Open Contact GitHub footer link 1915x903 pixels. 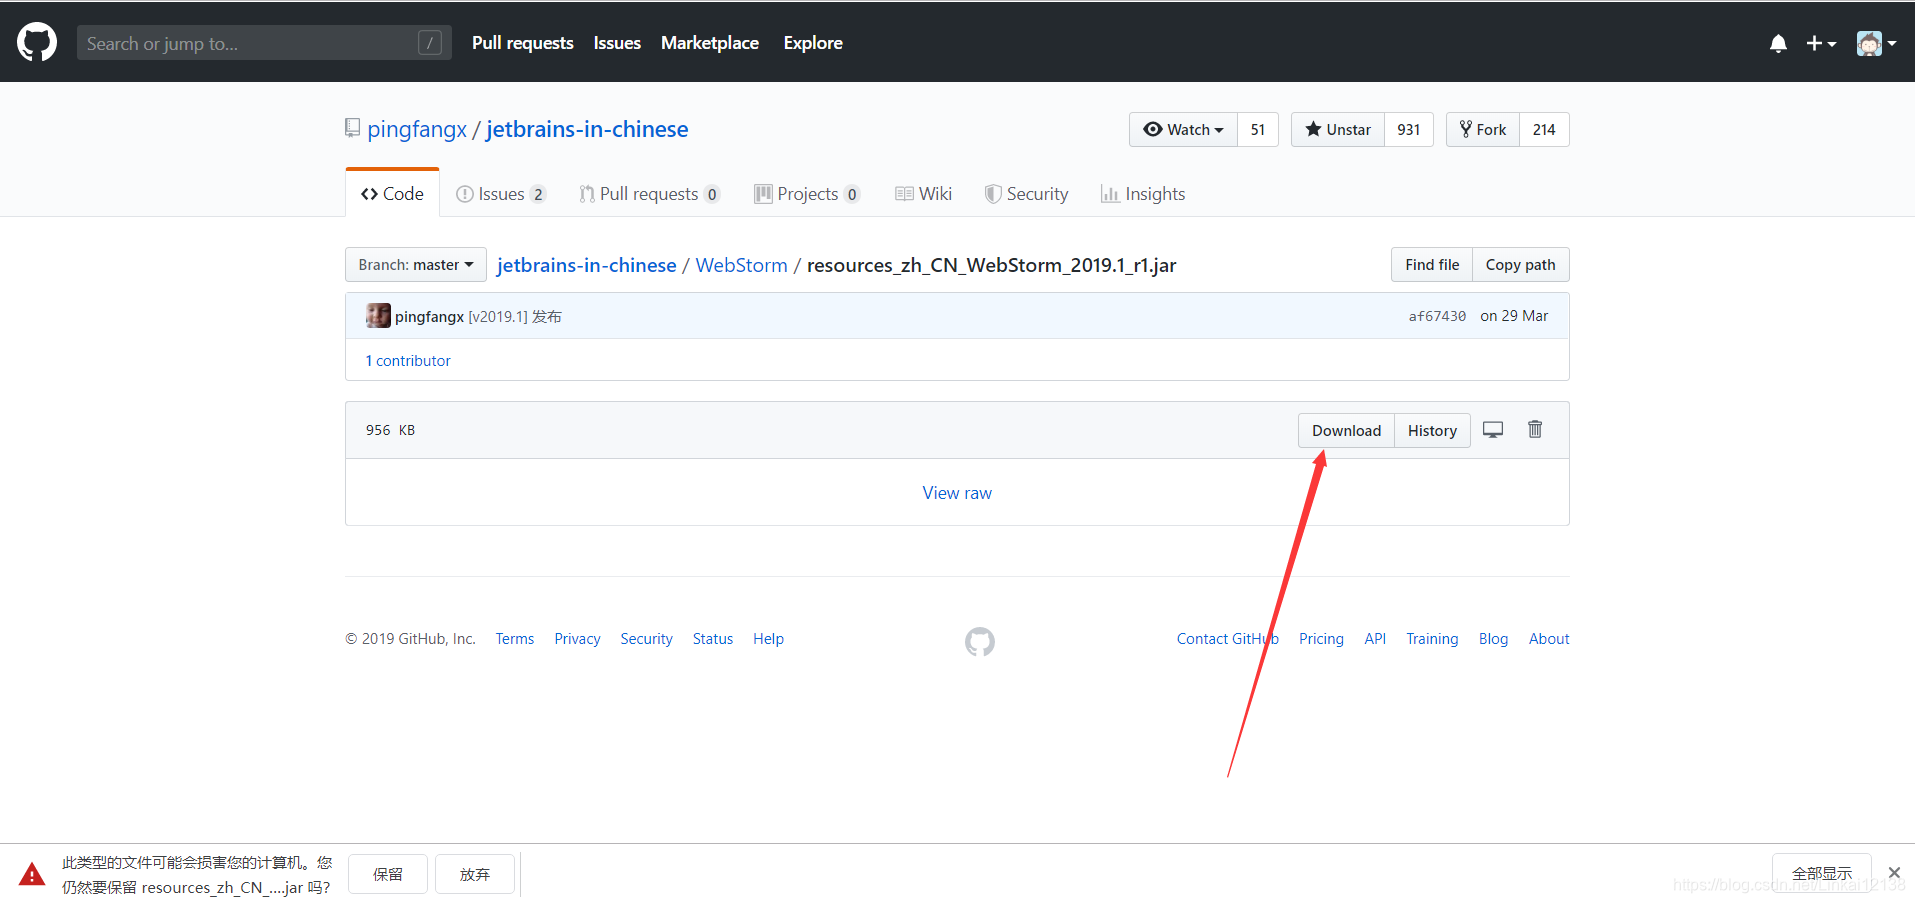pyautogui.click(x=1227, y=639)
